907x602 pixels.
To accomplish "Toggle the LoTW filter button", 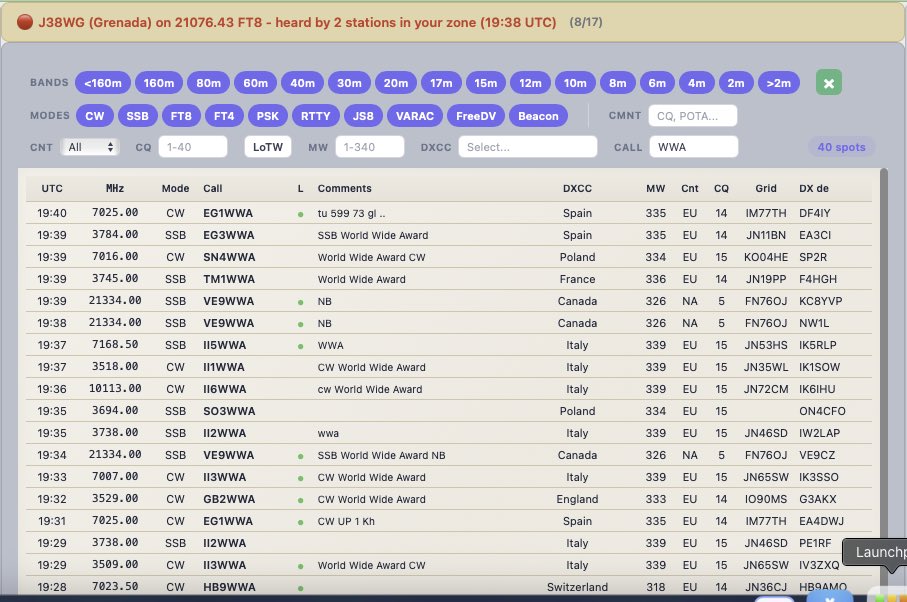I will pyautogui.click(x=268, y=147).
